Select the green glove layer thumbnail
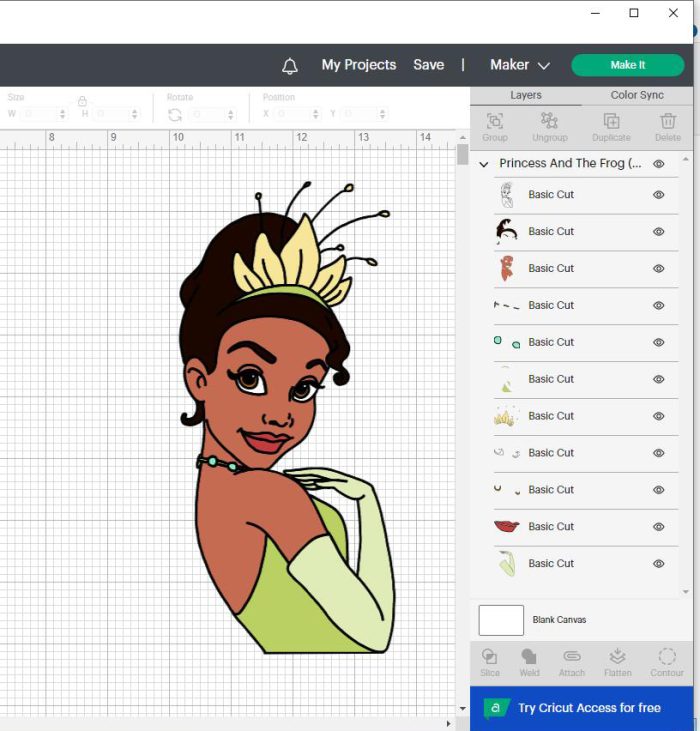 pos(507,564)
